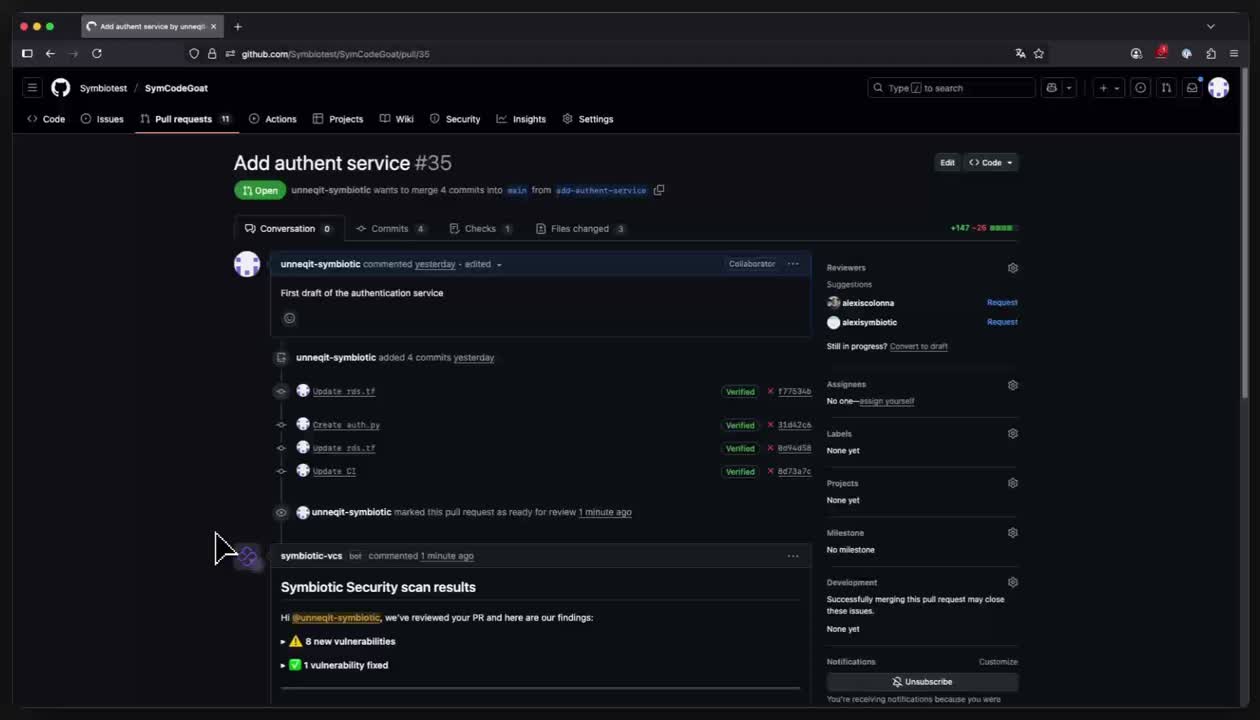Click the Convert to draft link
The width and height of the screenshot is (1260, 720).
(919, 346)
